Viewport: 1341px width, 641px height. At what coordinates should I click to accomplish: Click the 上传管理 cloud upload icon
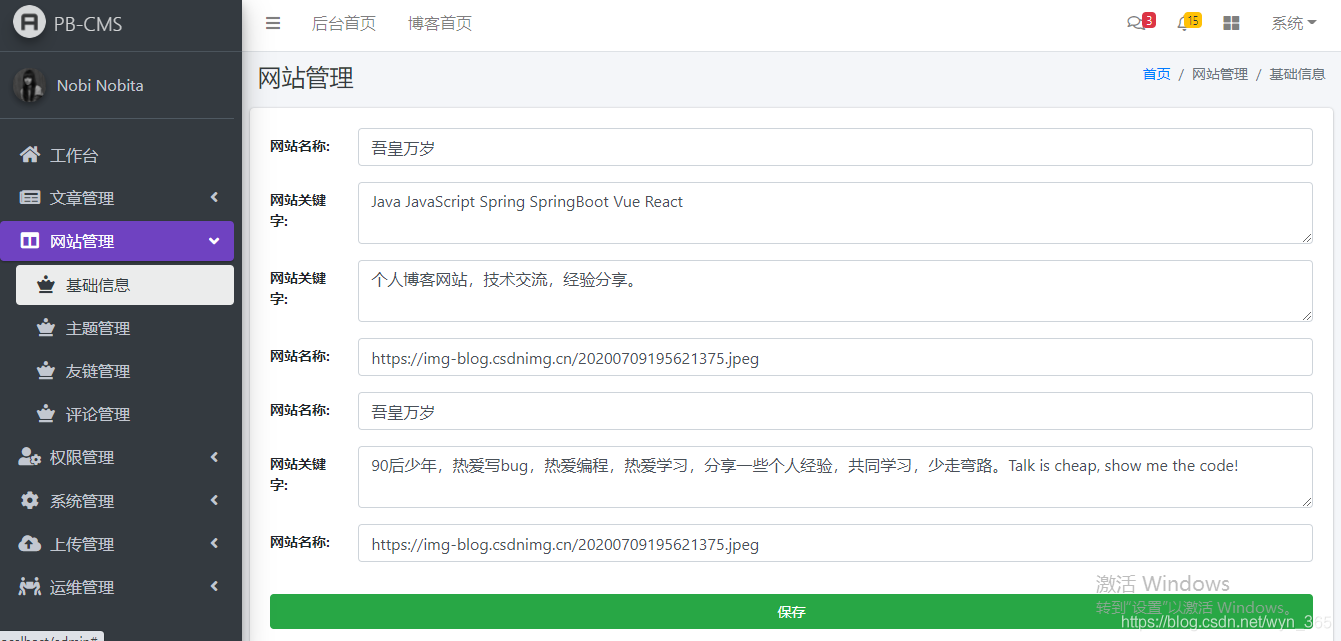[29, 543]
